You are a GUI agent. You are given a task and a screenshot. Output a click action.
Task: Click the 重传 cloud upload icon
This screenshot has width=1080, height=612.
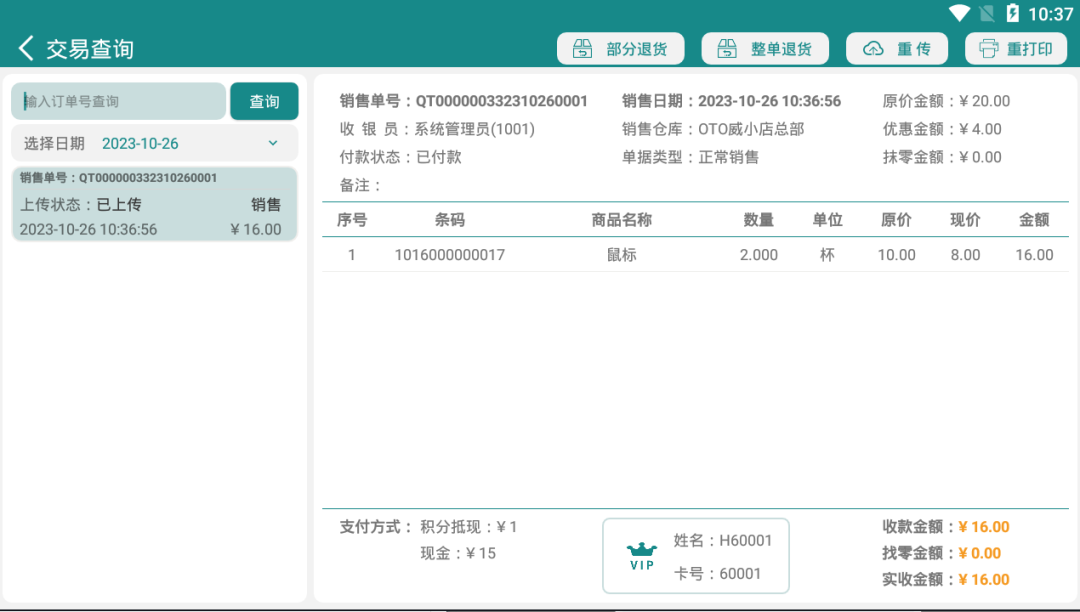click(873, 49)
